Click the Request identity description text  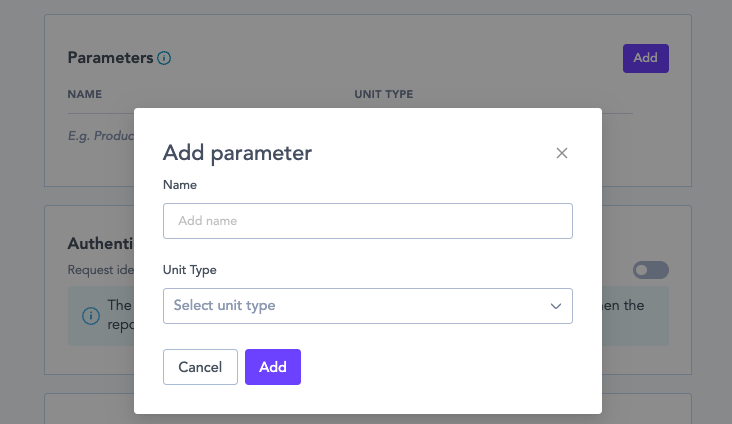[x=100, y=270]
